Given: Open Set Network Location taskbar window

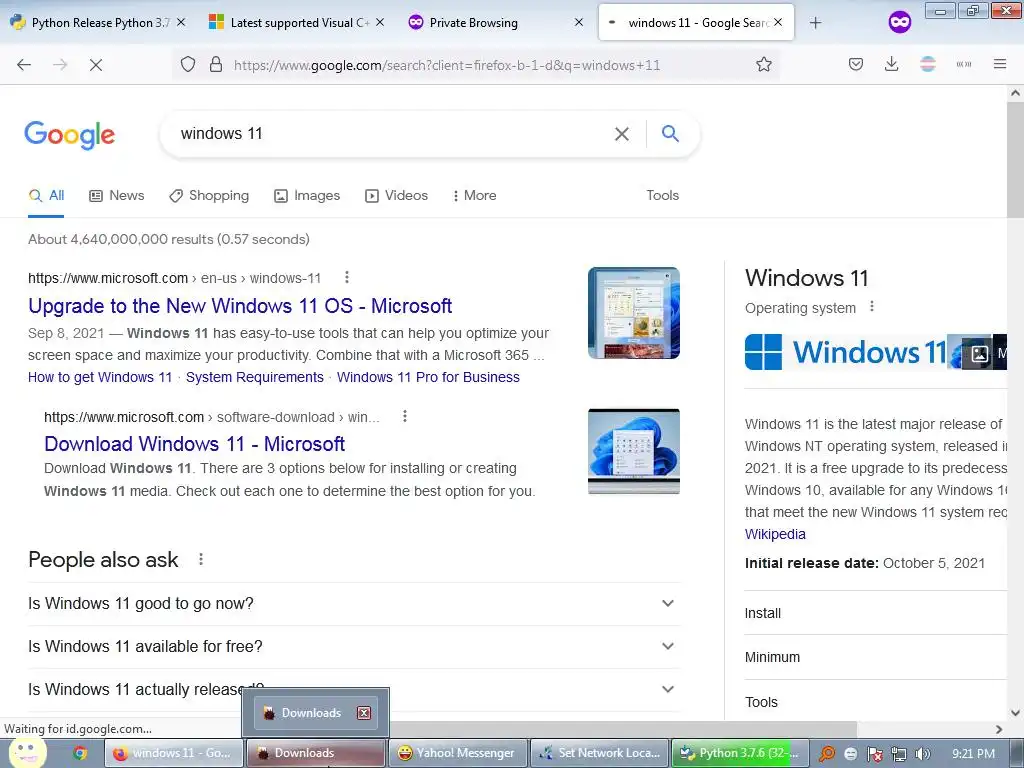Looking at the screenshot, I should [600, 753].
